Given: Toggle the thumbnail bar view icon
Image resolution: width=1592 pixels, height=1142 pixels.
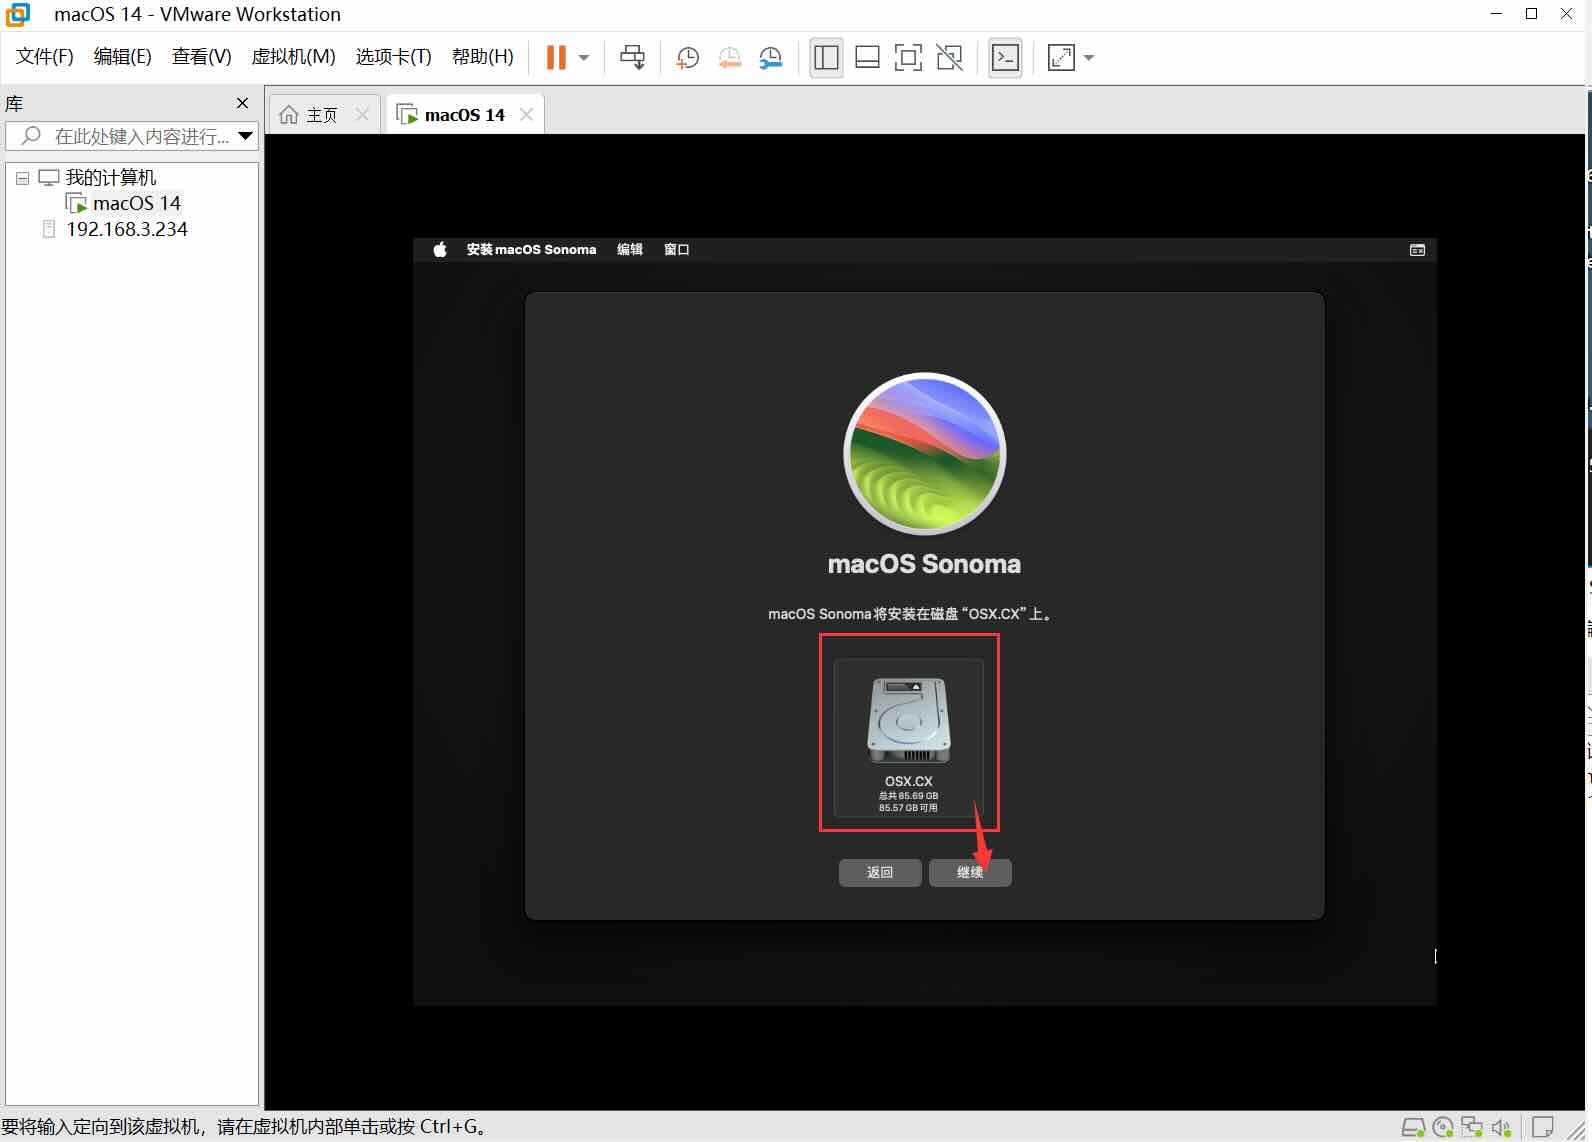Looking at the screenshot, I should (x=867, y=57).
